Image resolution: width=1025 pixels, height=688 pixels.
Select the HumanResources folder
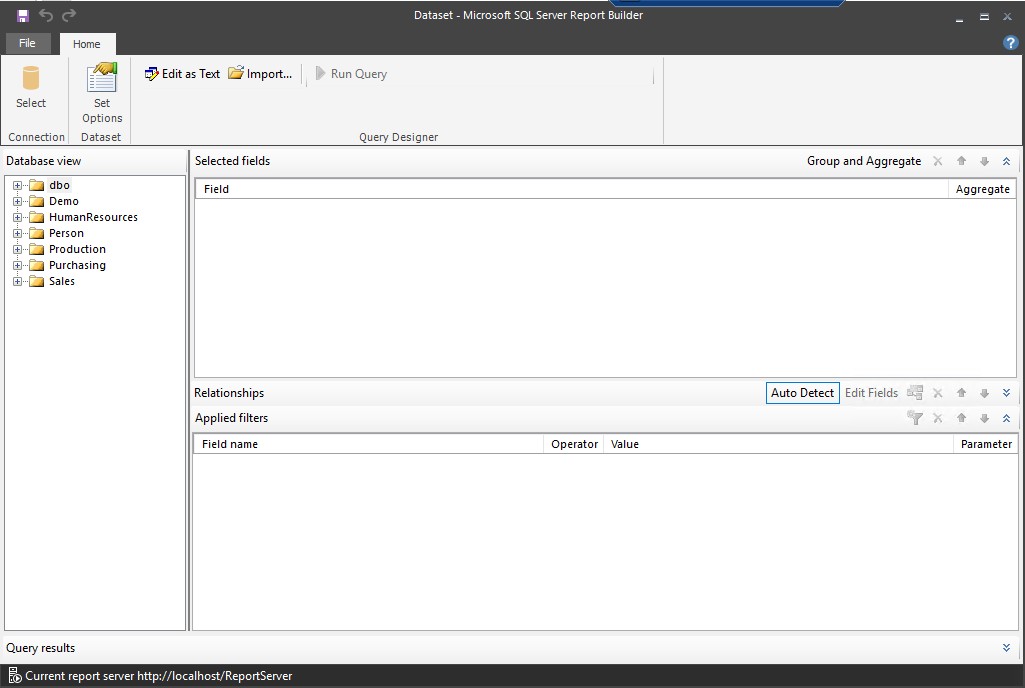coord(84,217)
